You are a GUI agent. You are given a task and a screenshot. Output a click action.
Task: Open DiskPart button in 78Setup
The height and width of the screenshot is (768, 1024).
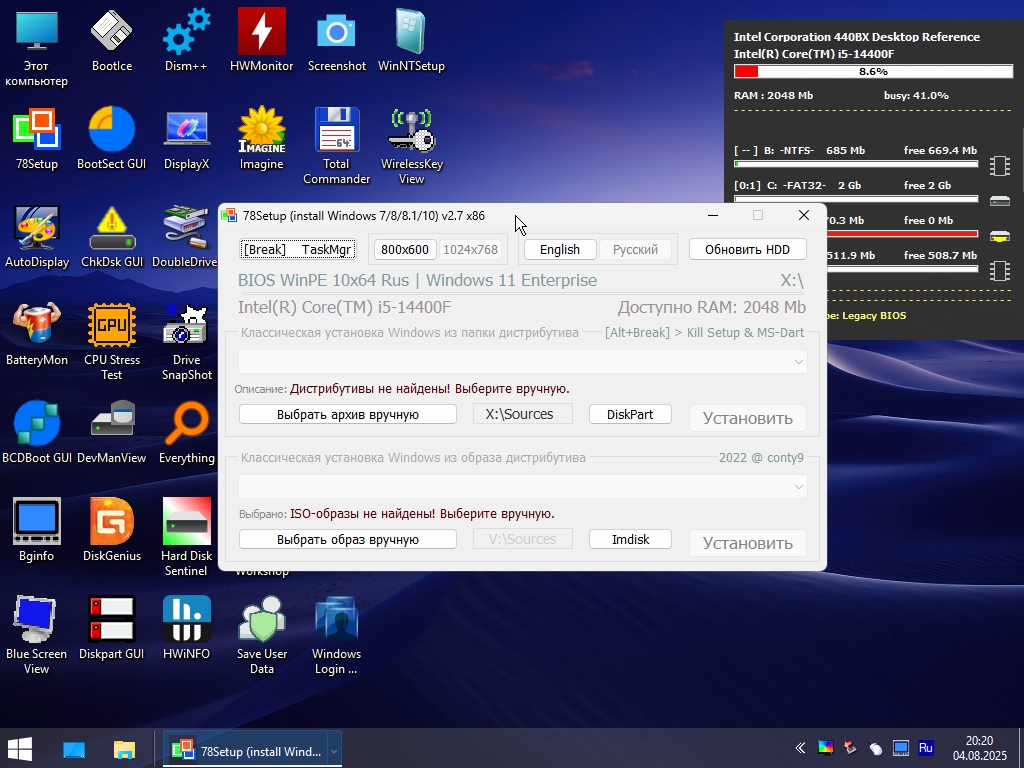point(630,414)
